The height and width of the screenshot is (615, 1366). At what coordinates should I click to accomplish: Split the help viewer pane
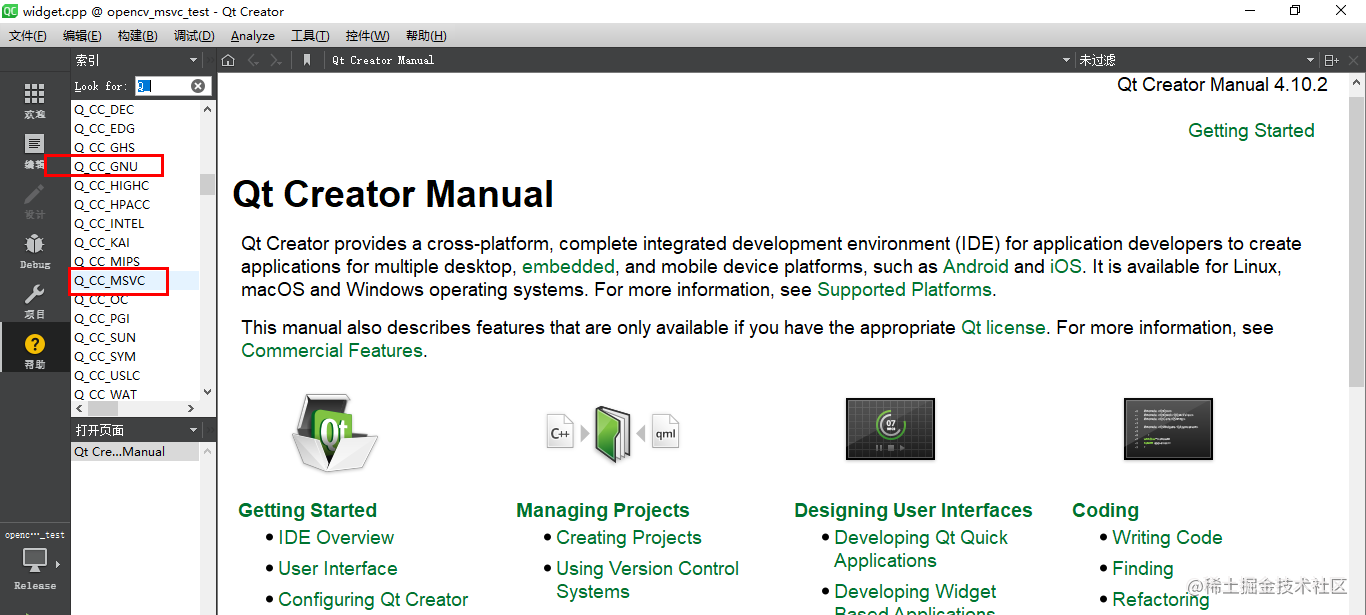[x=1331, y=60]
